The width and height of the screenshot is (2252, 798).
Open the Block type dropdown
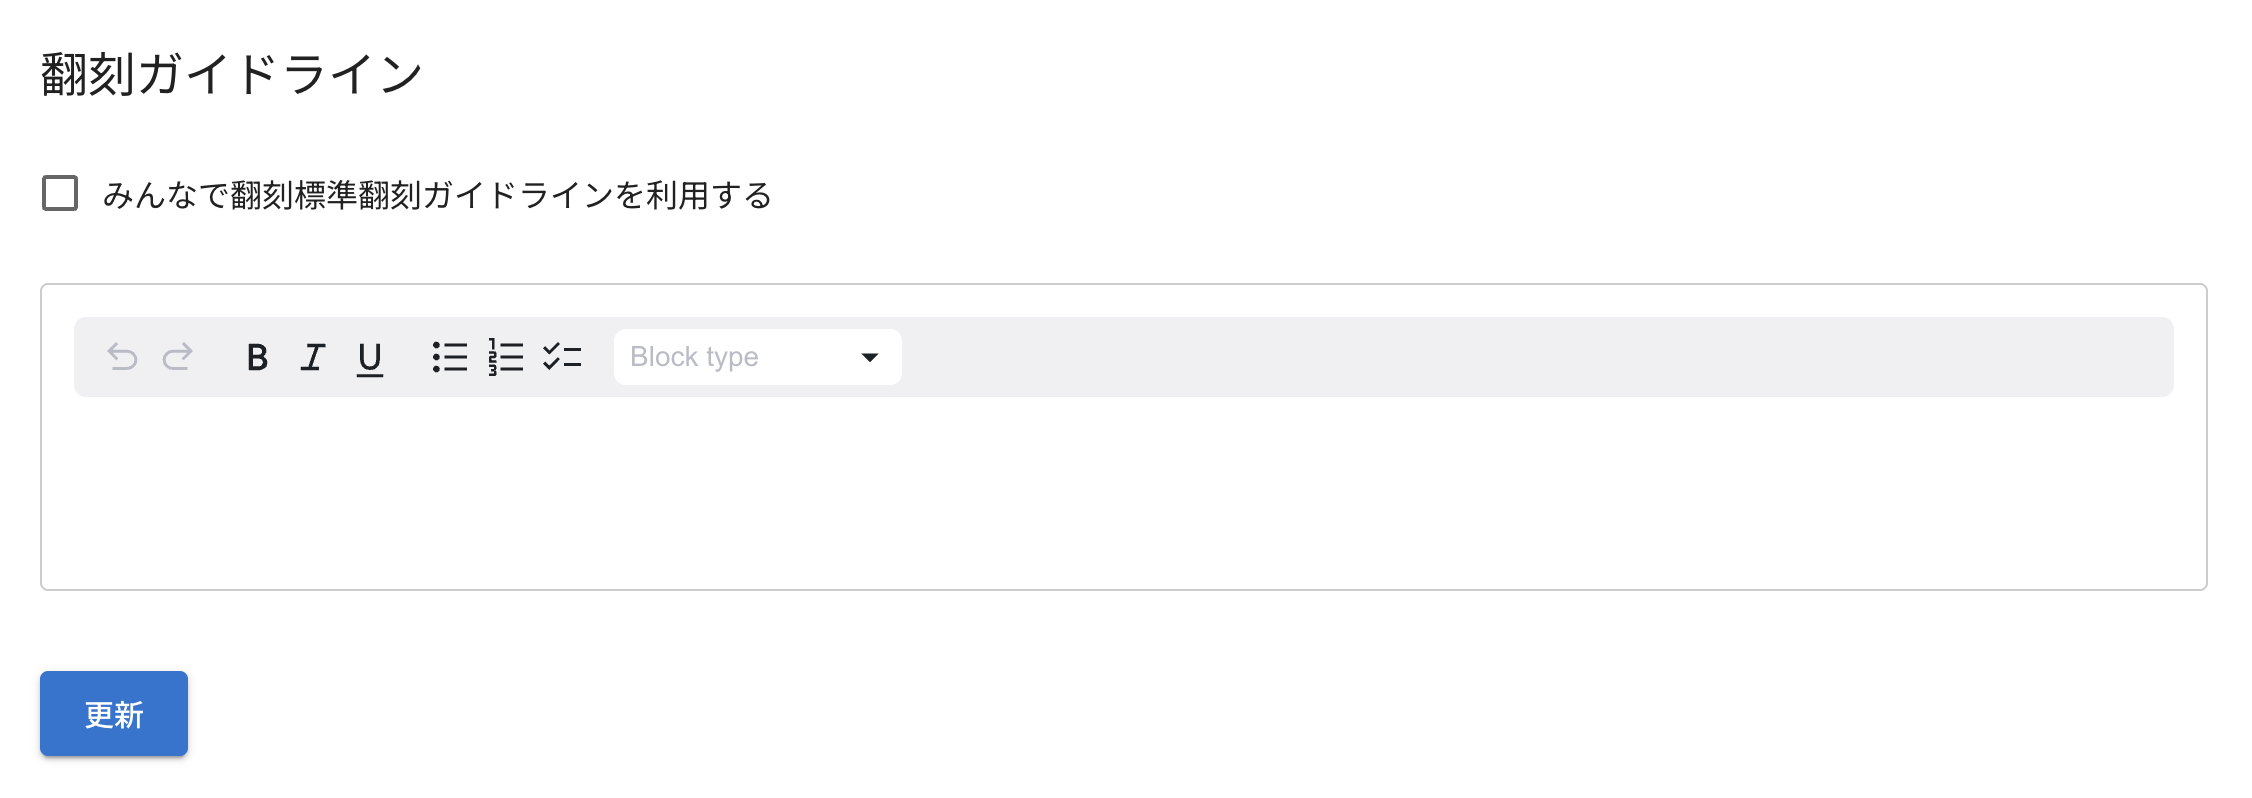[757, 357]
